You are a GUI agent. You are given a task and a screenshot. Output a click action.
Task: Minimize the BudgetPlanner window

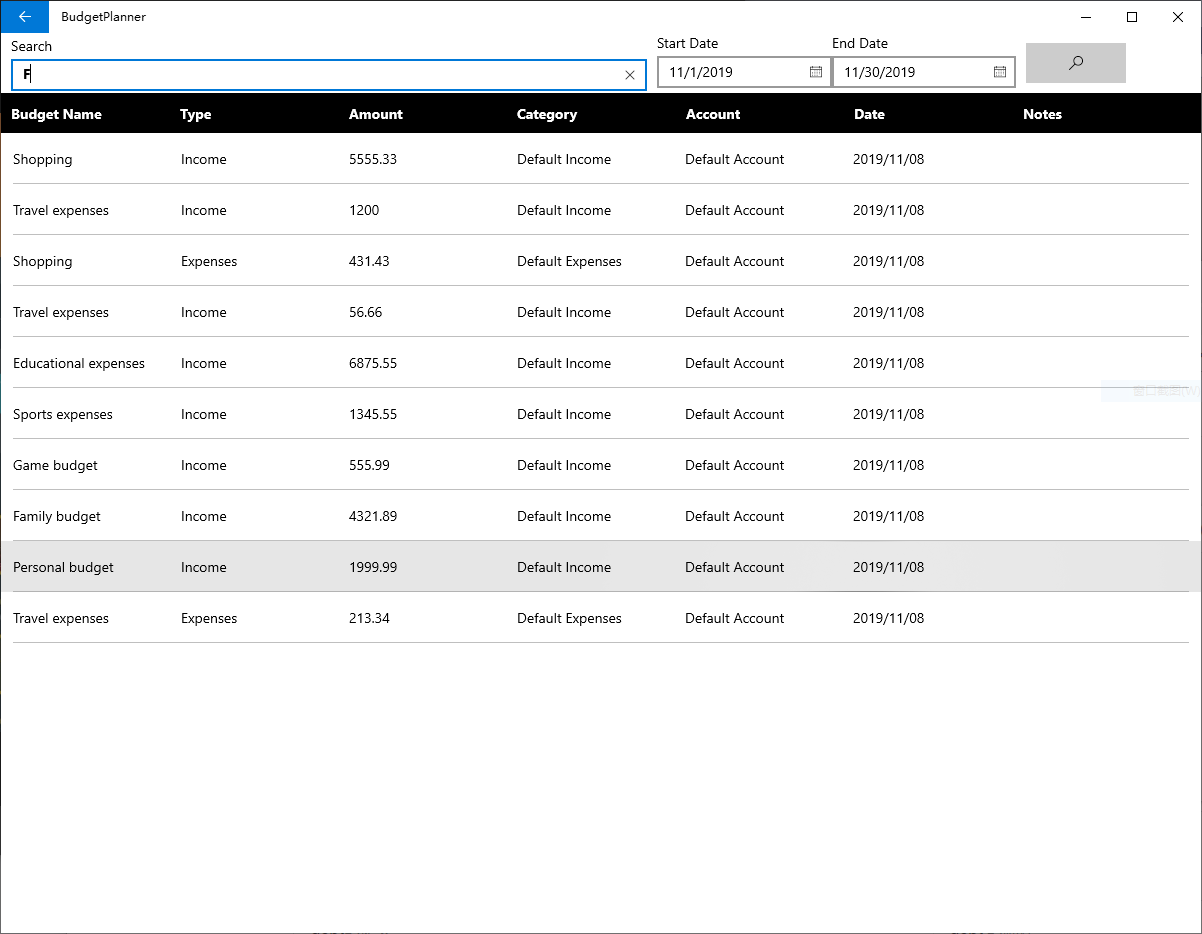(1086, 16)
